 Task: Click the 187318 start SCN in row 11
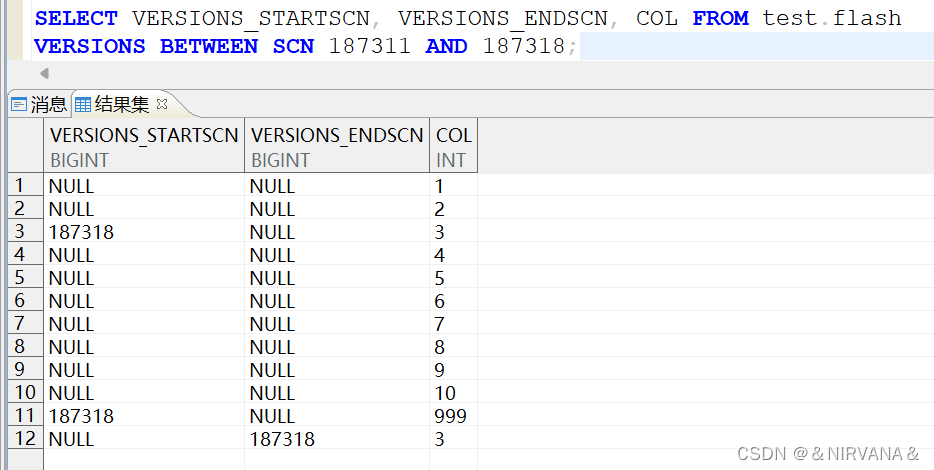tap(81, 416)
